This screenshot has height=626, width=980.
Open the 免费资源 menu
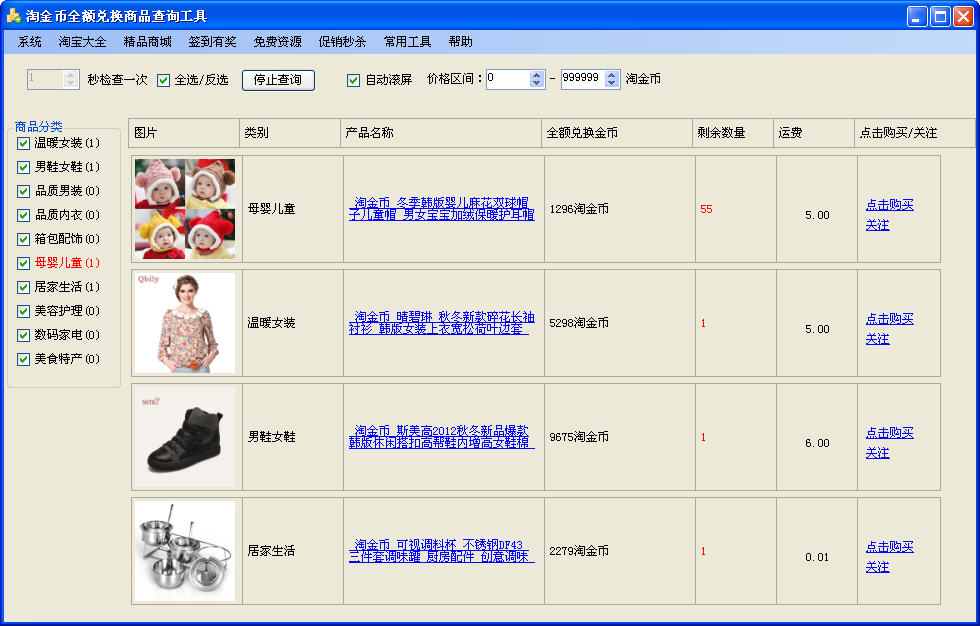pyautogui.click(x=278, y=42)
